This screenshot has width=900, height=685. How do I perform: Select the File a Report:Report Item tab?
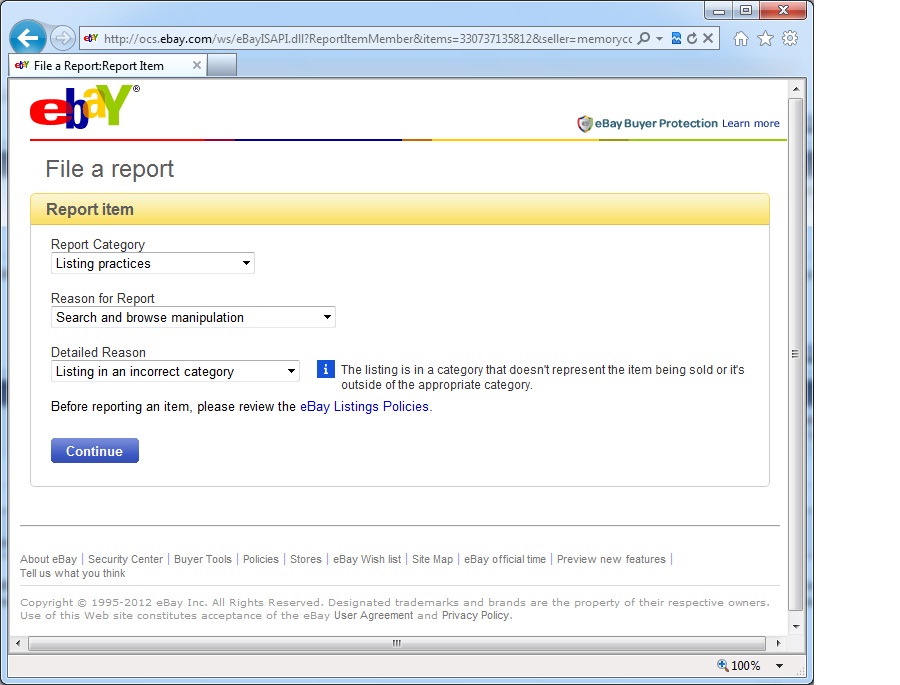[x=106, y=65]
